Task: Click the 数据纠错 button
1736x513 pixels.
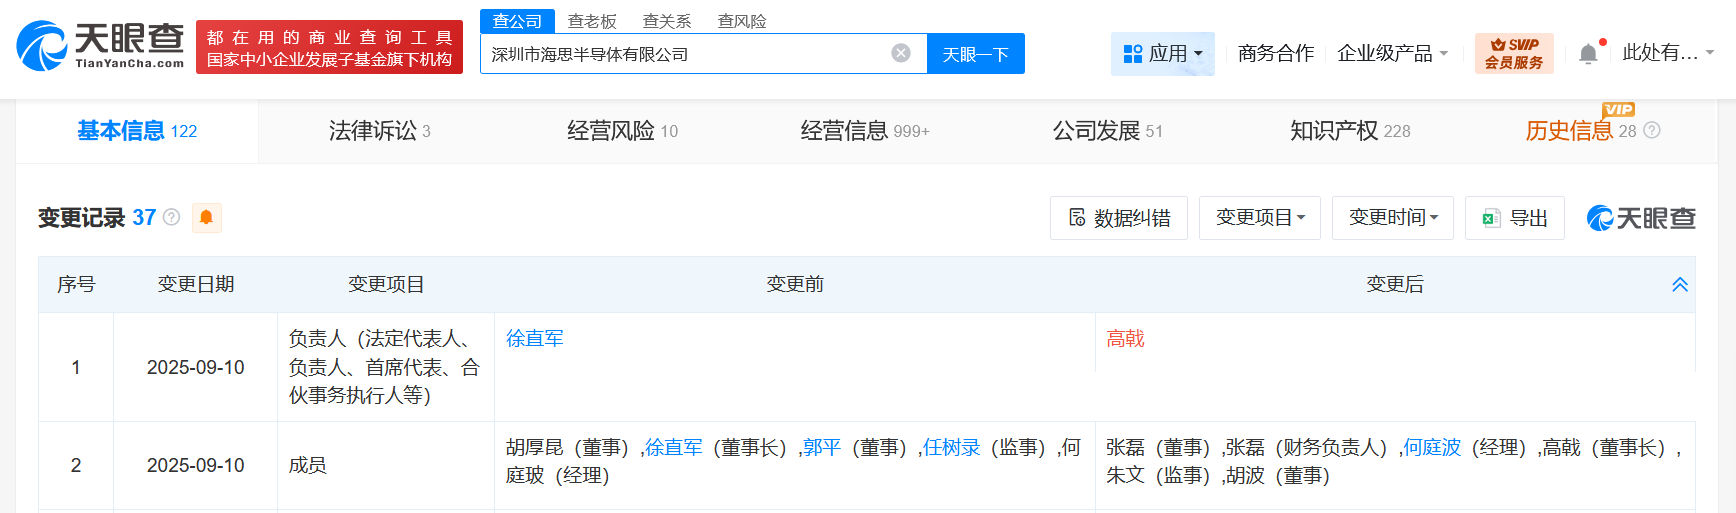Action: 1119,218
